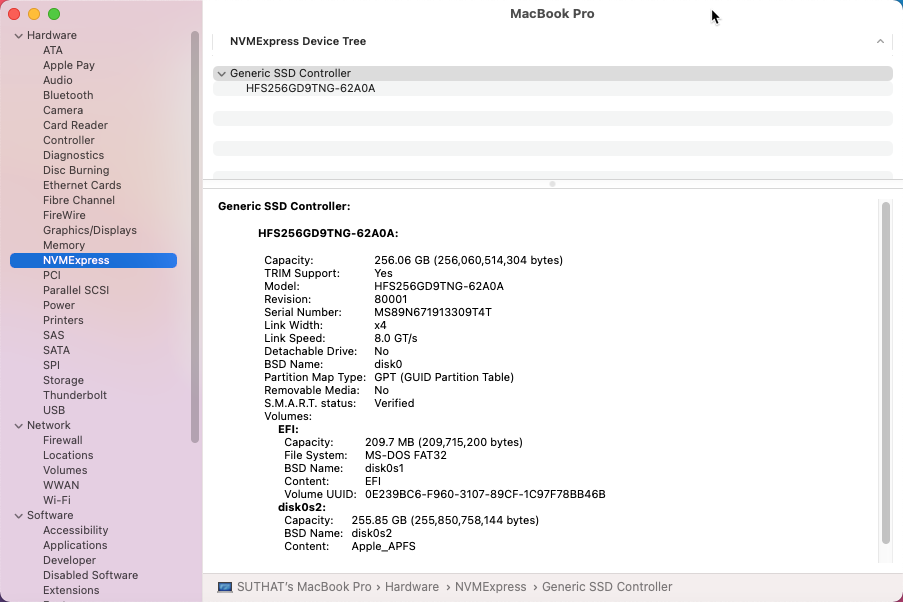Select Disc Burning in the sidebar
Image resolution: width=903 pixels, height=602 pixels.
(76, 170)
